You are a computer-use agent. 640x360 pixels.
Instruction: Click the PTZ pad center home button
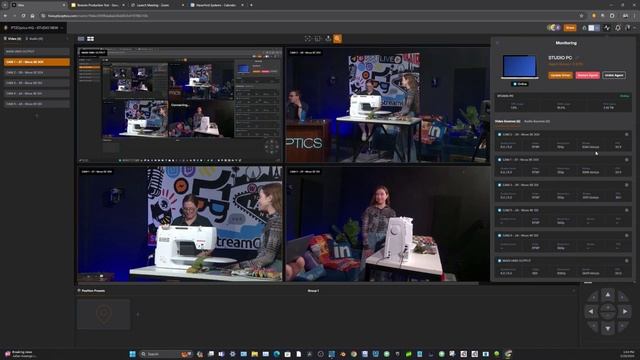[x=608, y=311]
